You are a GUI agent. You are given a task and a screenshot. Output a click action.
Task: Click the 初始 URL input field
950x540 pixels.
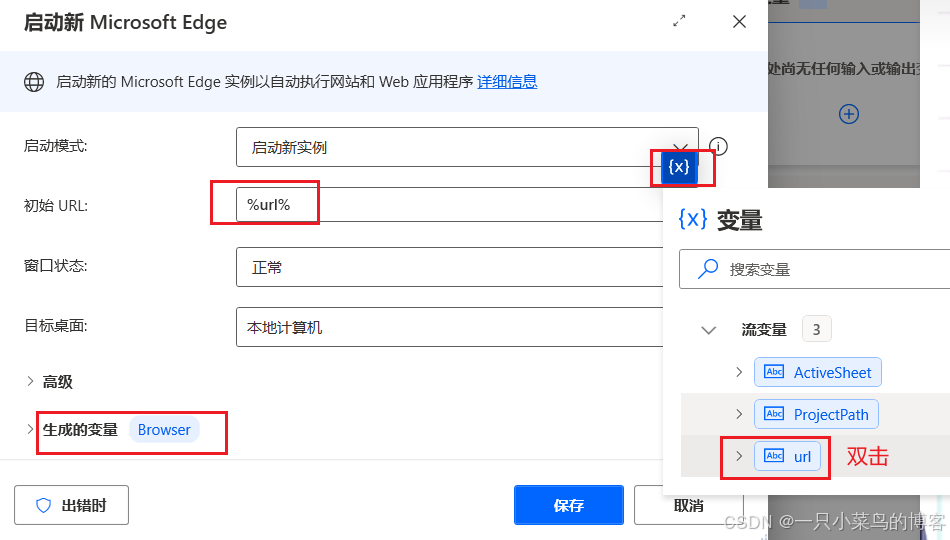coord(450,205)
